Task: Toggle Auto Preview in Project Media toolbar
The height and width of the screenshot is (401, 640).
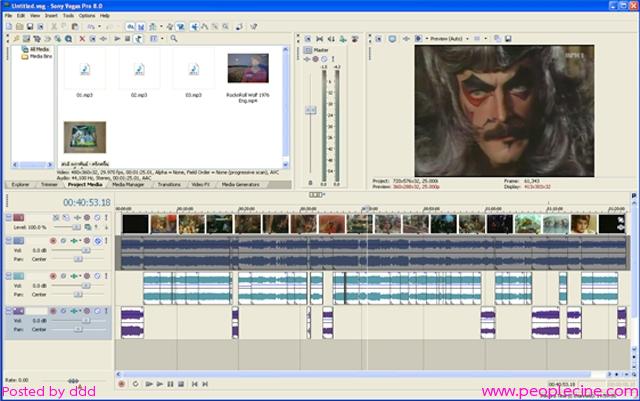Action: [138, 39]
